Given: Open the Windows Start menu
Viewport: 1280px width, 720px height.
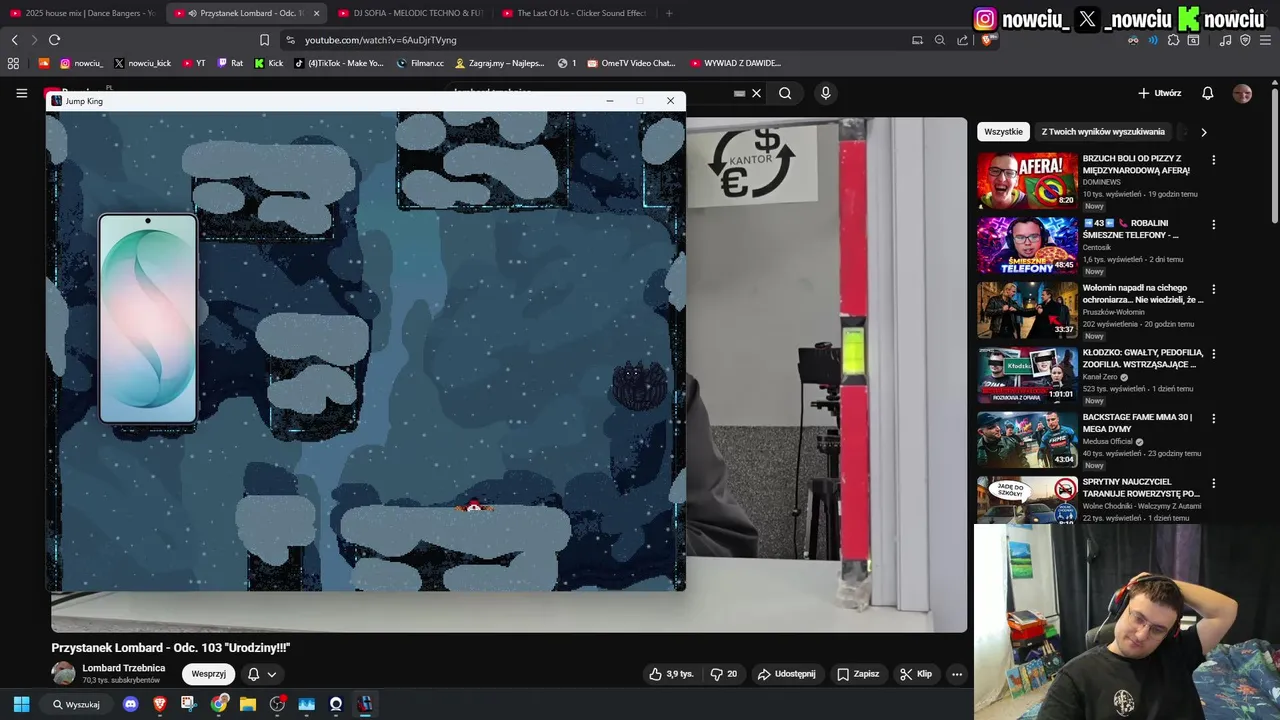Looking at the screenshot, I should pos(21,704).
